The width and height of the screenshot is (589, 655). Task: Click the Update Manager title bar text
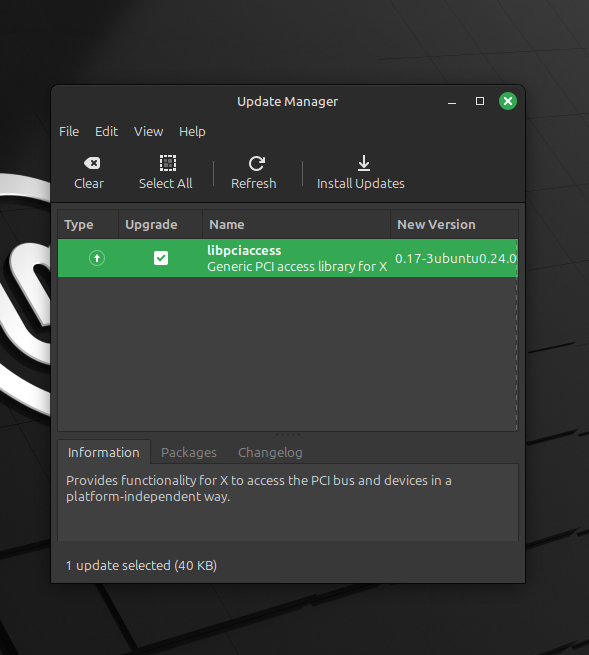pyautogui.click(x=287, y=102)
